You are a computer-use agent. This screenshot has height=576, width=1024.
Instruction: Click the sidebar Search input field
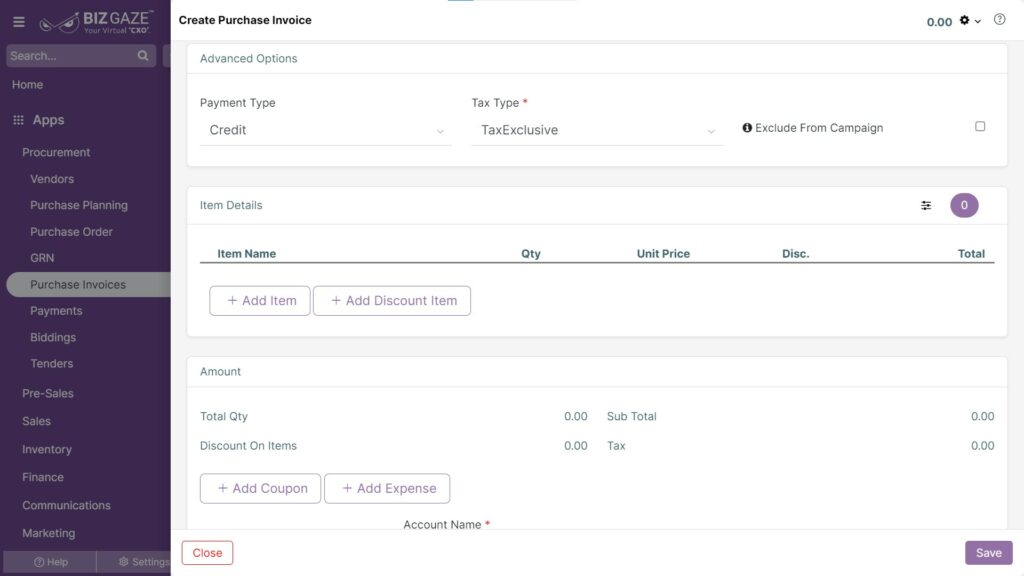coord(72,56)
